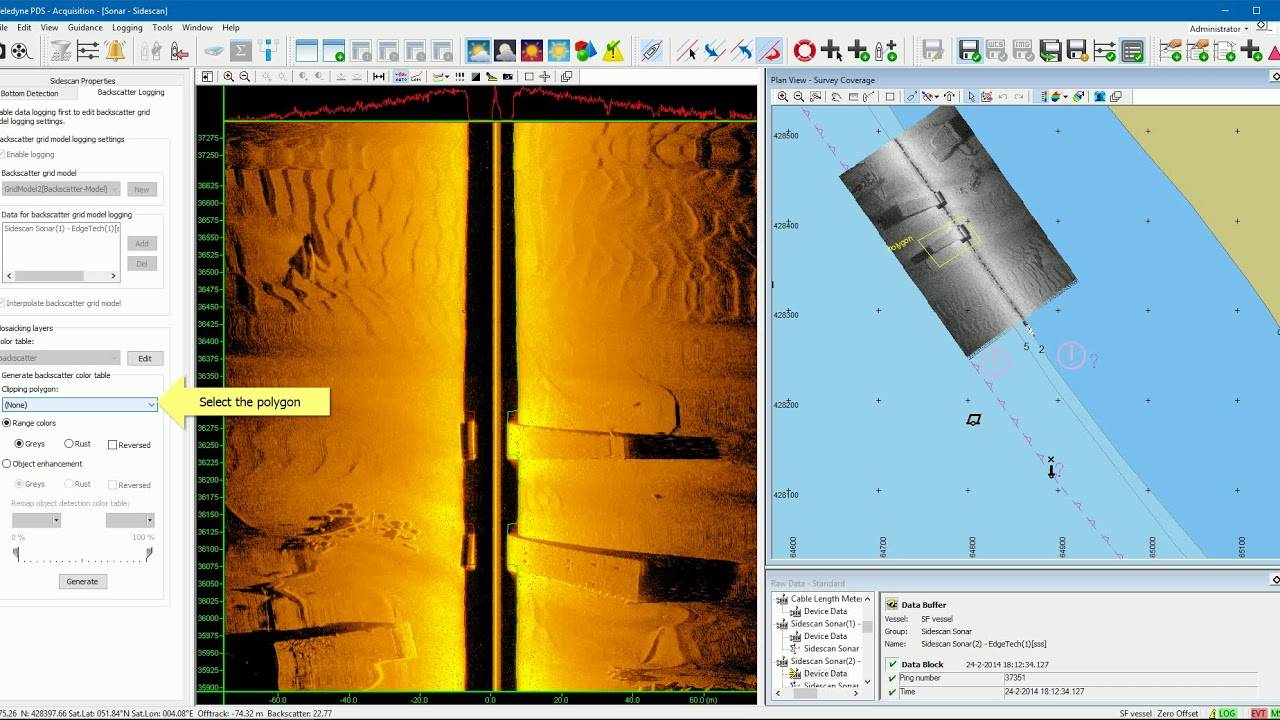Viewport: 1280px width, 720px height.
Task: Open the Edit menu
Action: pos(24,28)
